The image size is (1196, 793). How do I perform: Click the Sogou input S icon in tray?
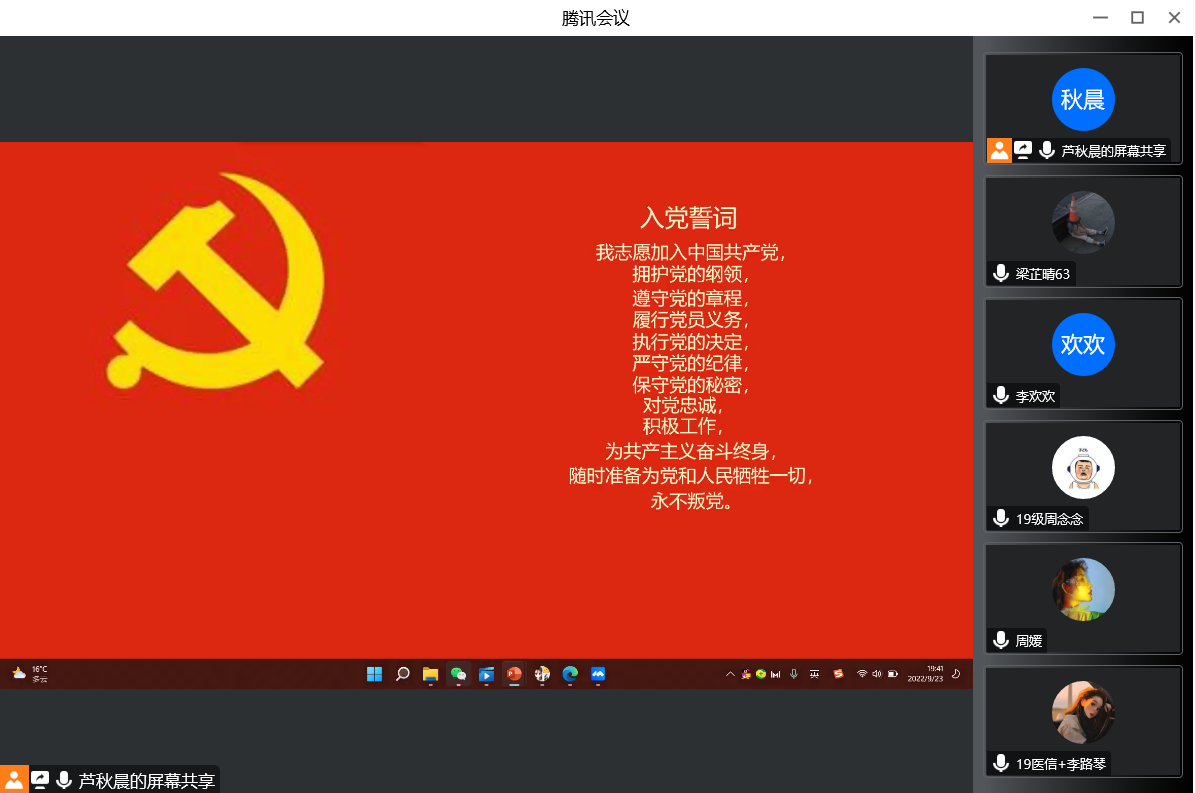[x=838, y=674]
